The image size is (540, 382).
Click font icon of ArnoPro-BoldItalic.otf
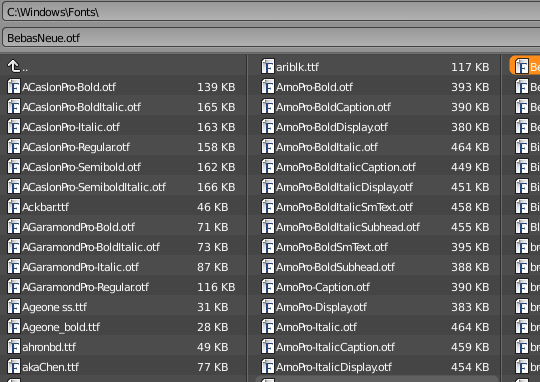pos(268,146)
